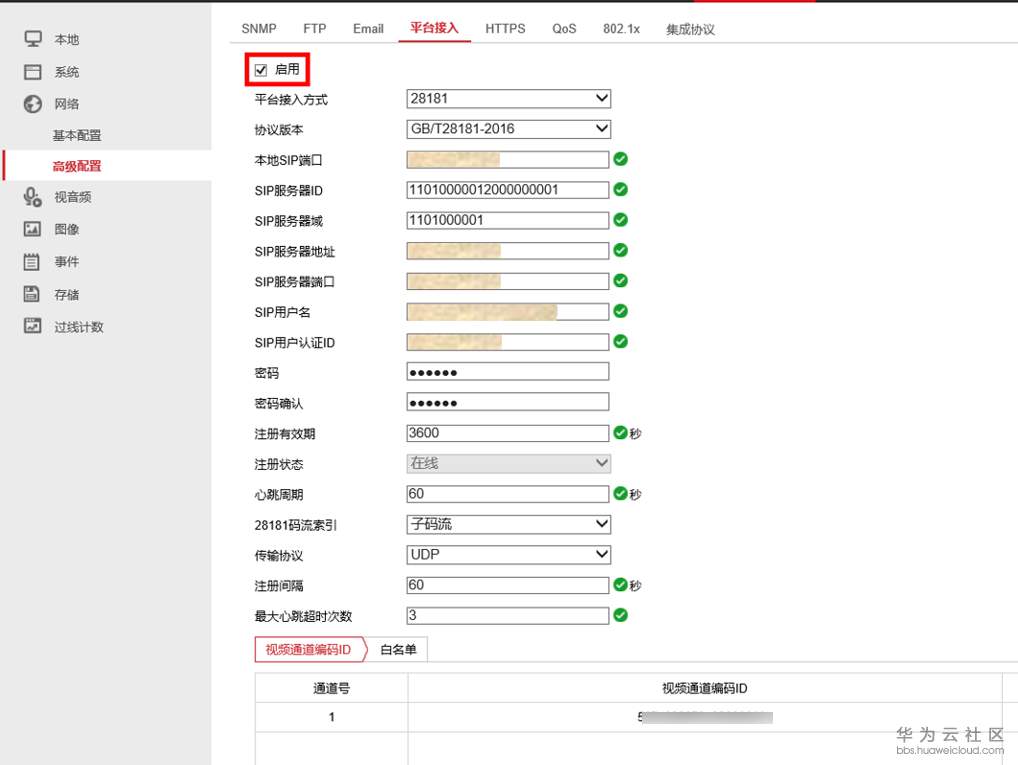Select channel 1 row number cell

pos(331,717)
